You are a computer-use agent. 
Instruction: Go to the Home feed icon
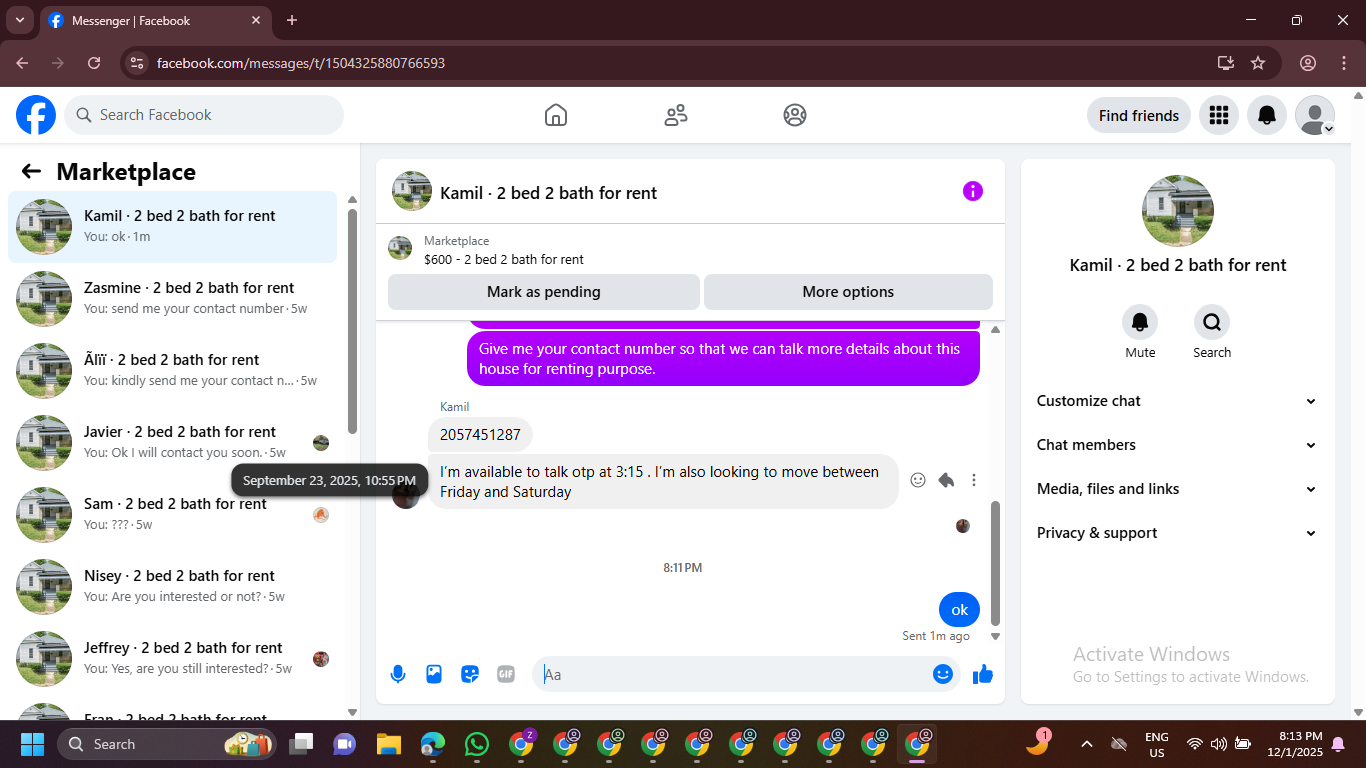click(x=556, y=115)
